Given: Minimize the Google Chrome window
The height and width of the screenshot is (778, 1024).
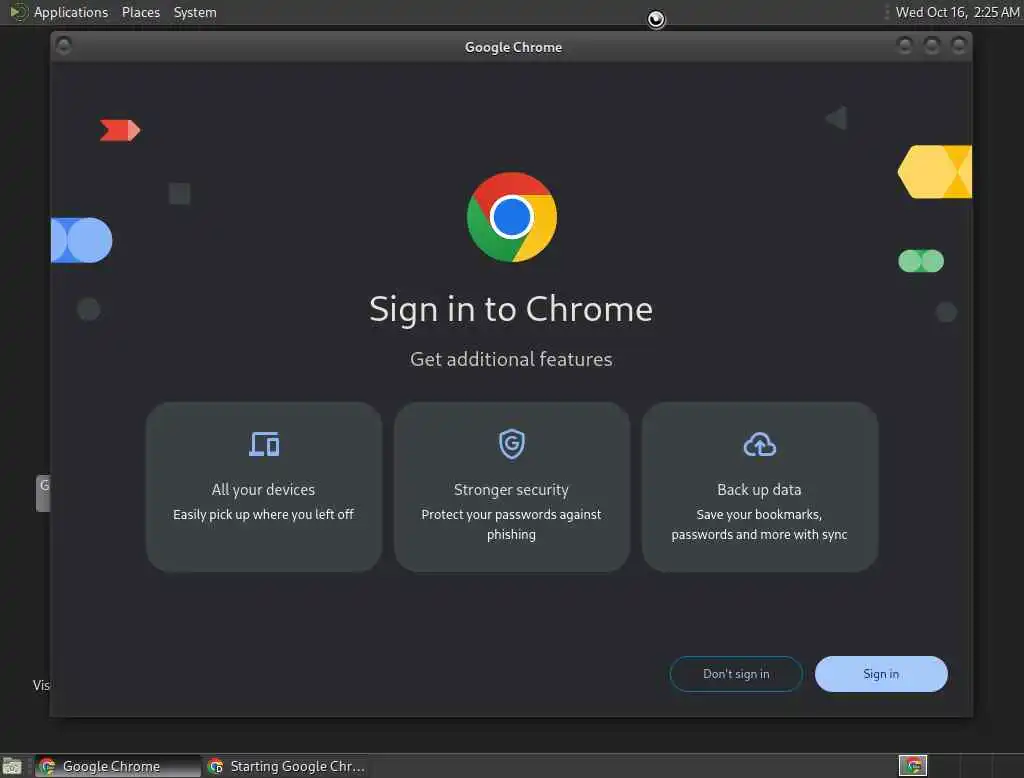Looking at the screenshot, I should (x=905, y=46).
